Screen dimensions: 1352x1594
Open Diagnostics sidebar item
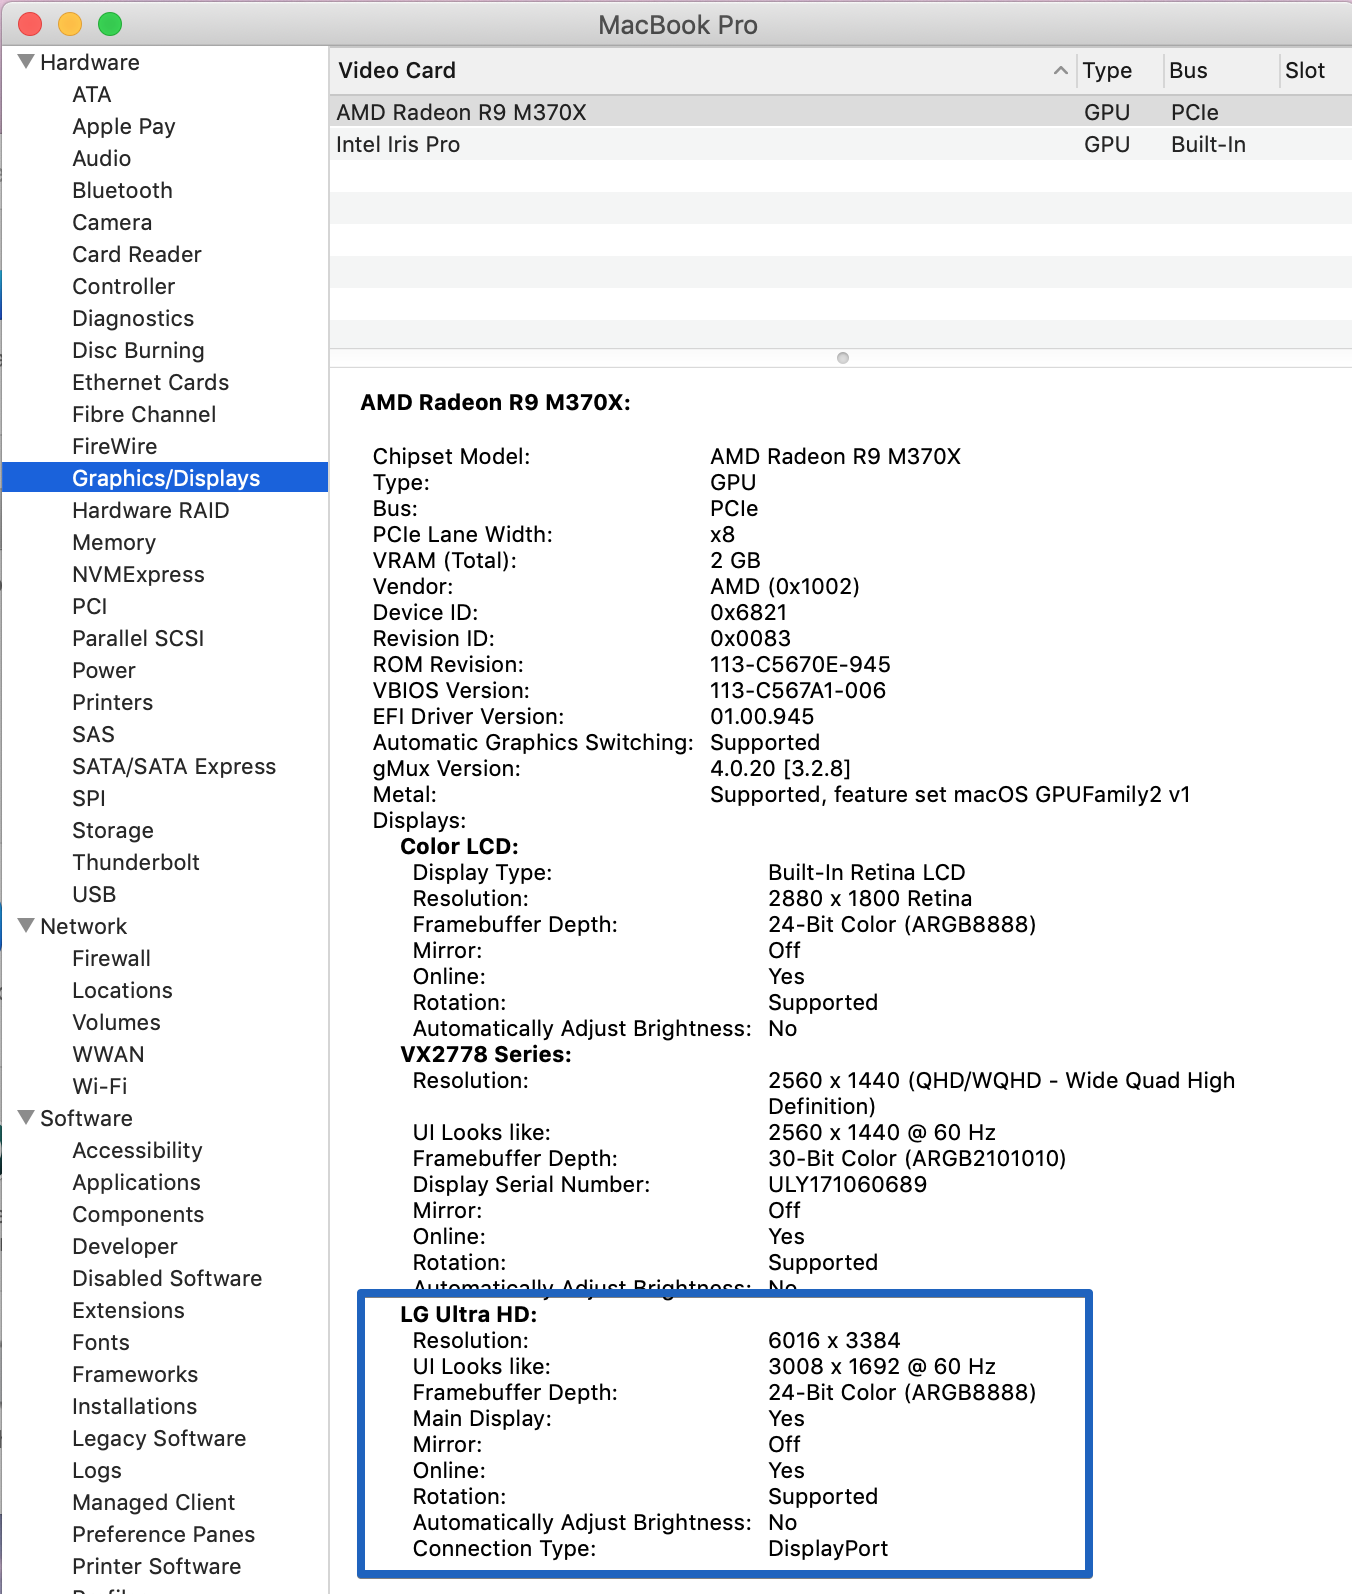[133, 318]
